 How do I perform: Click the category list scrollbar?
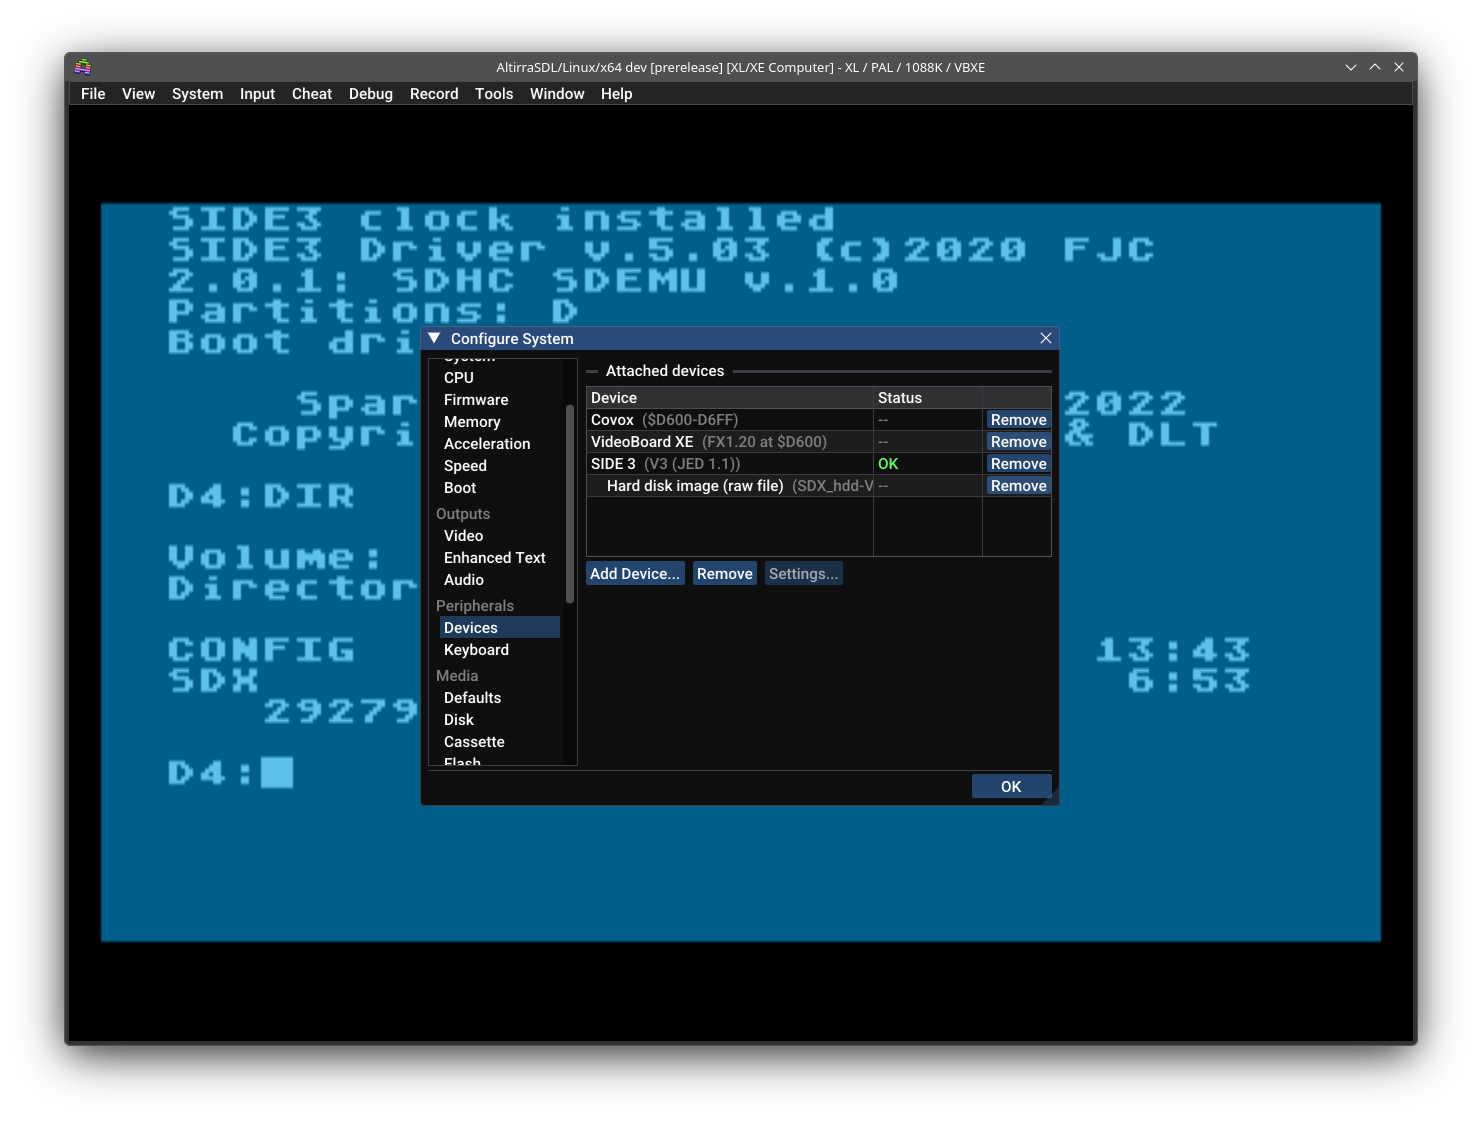570,504
